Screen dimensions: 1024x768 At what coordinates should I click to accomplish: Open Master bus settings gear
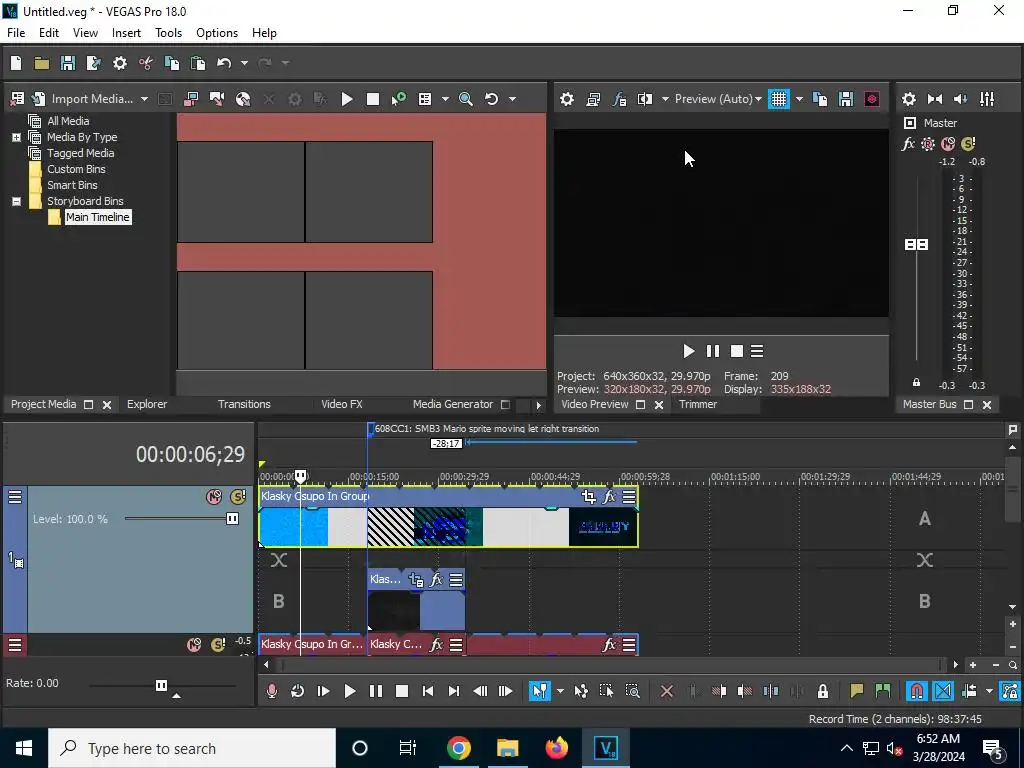pos(908,99)
